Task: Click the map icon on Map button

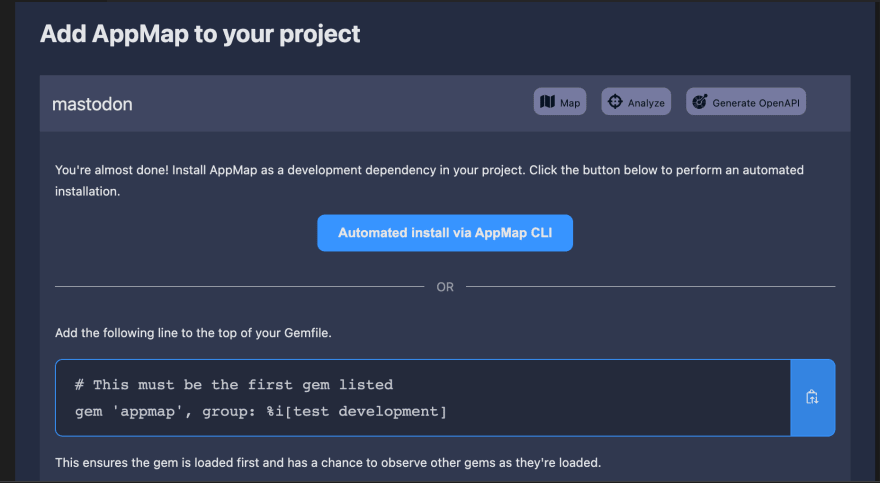Action: point(547,102)
